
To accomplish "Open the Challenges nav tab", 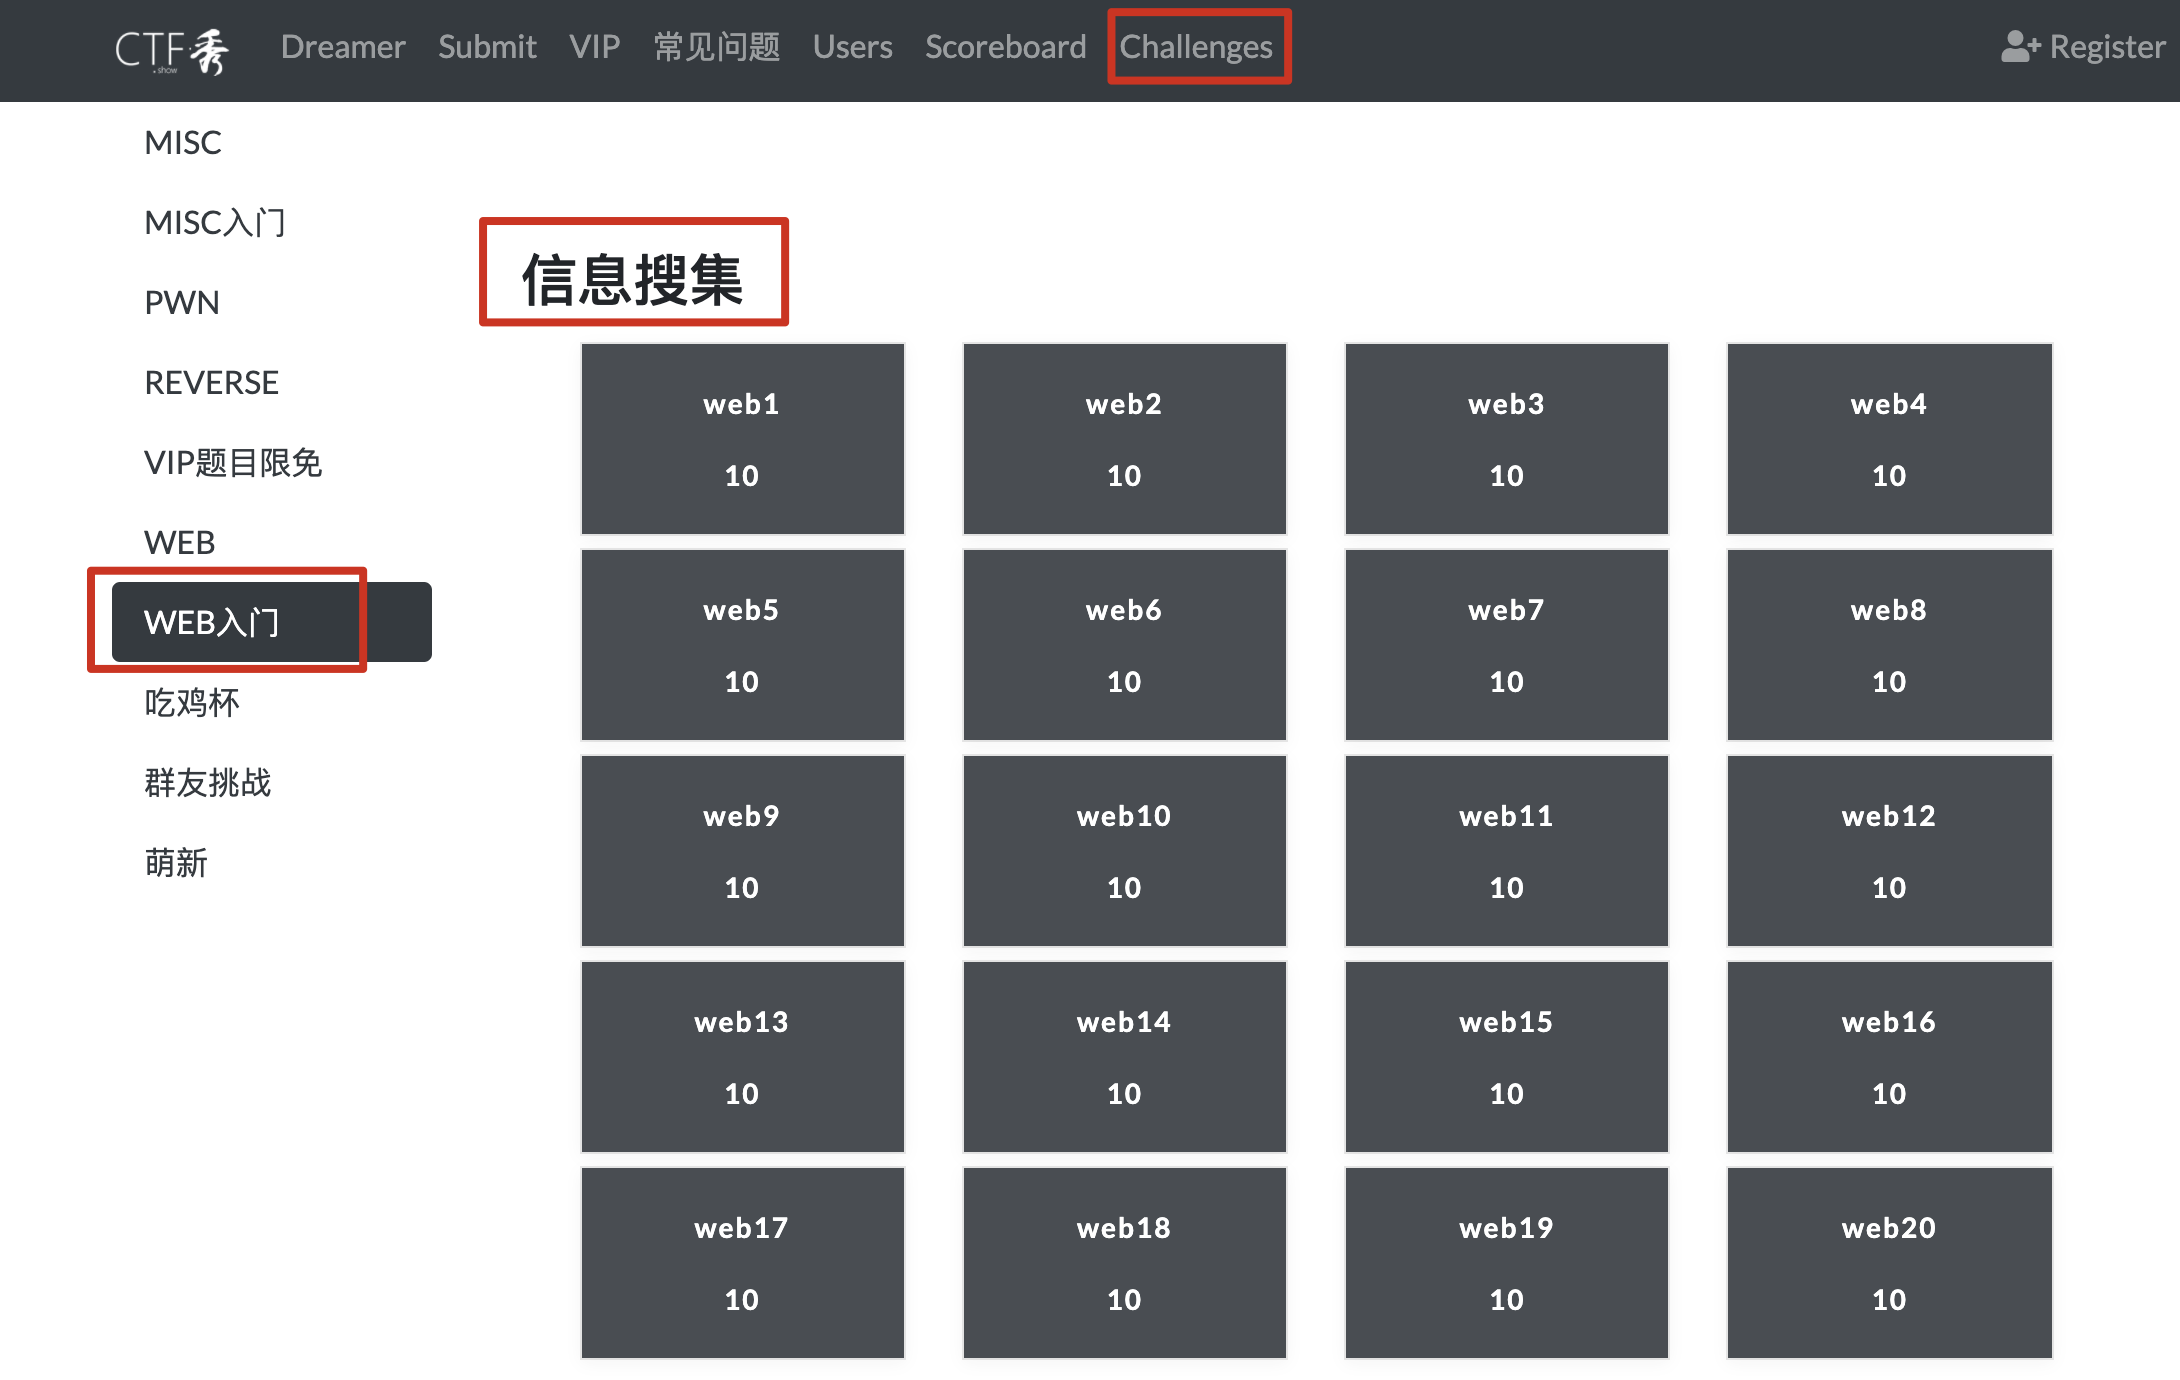I will coord(1195,47).
